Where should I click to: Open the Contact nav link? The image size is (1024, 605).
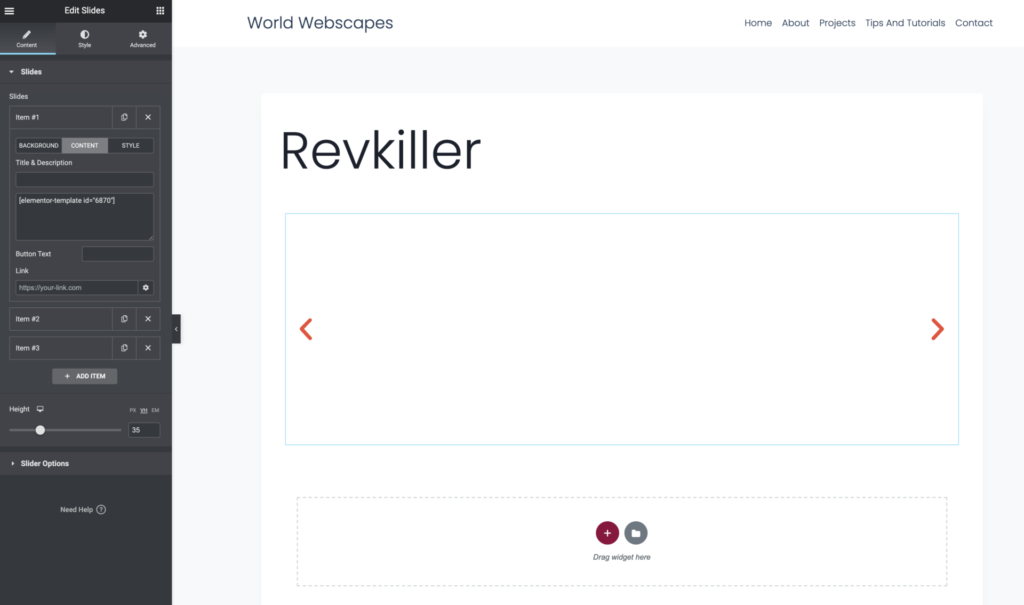point(974,23)
